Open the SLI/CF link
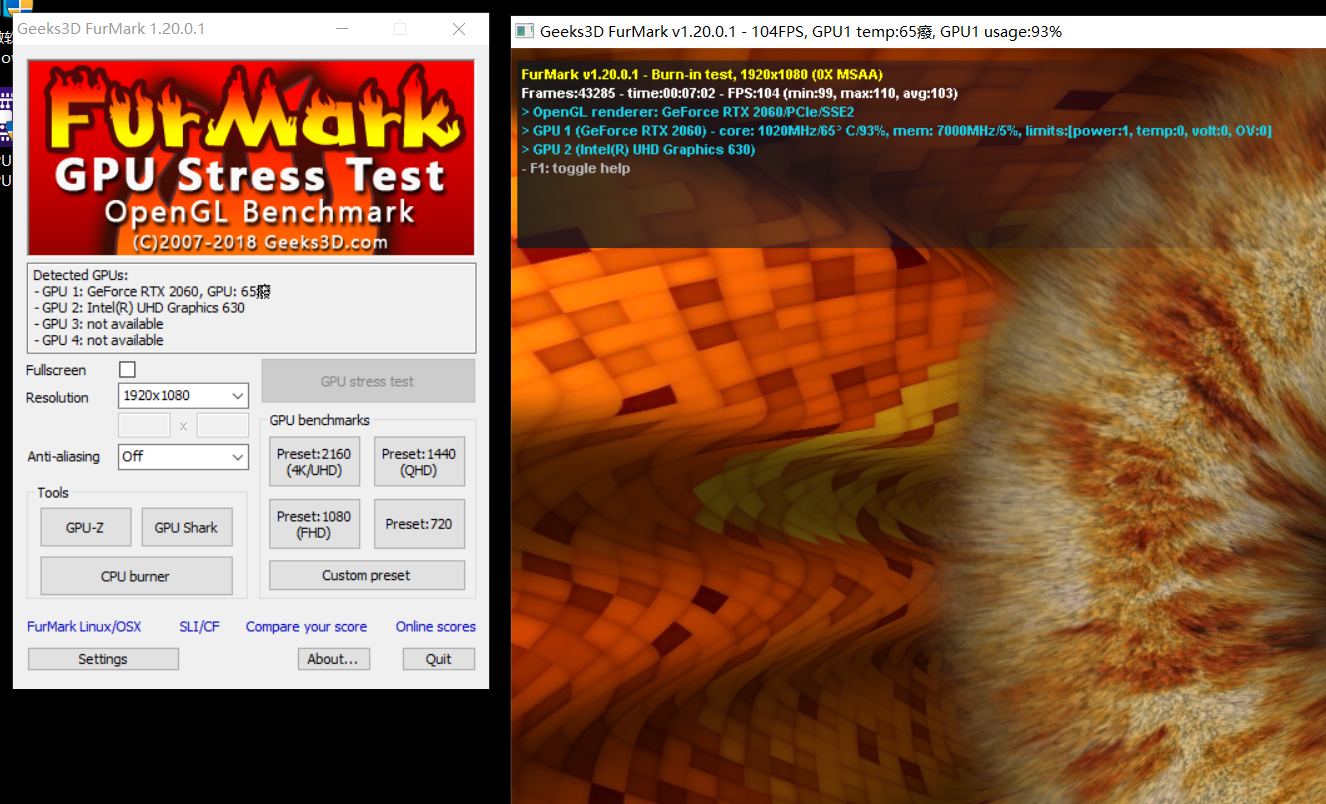Viewport: 1326px width, 804px height. coord(199,627)
